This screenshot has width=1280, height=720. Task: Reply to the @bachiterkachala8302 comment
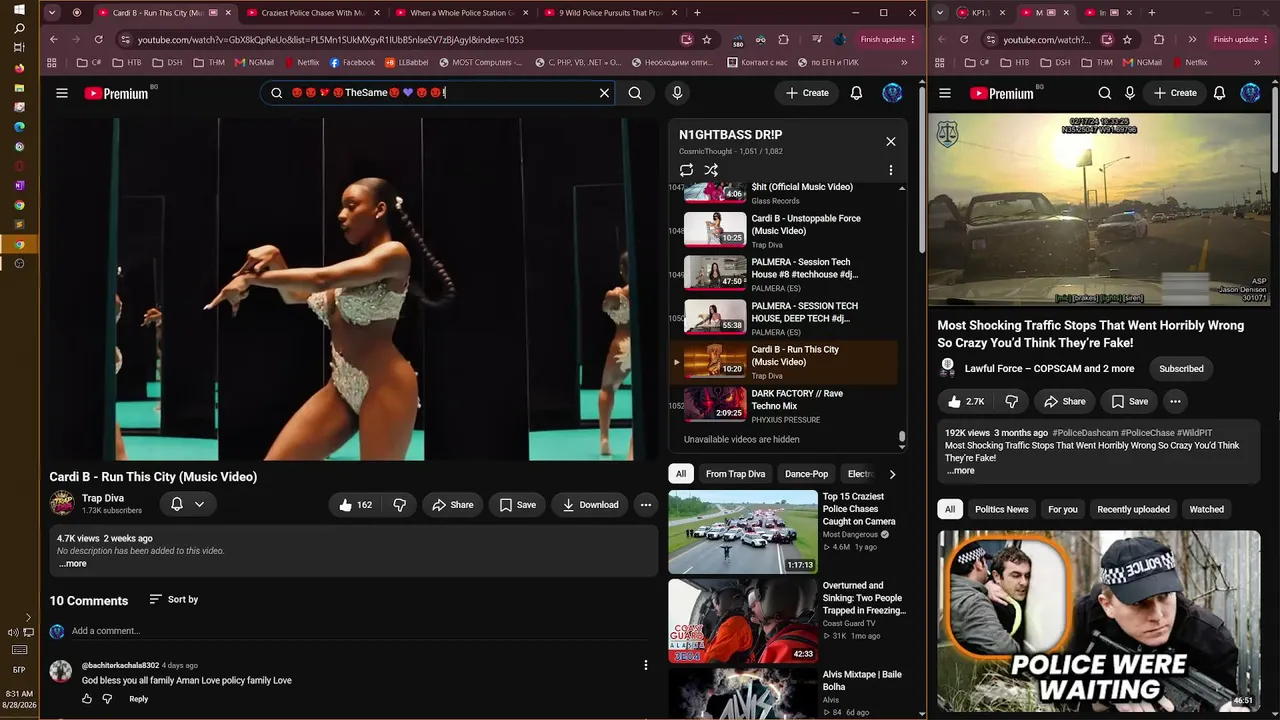138,699
